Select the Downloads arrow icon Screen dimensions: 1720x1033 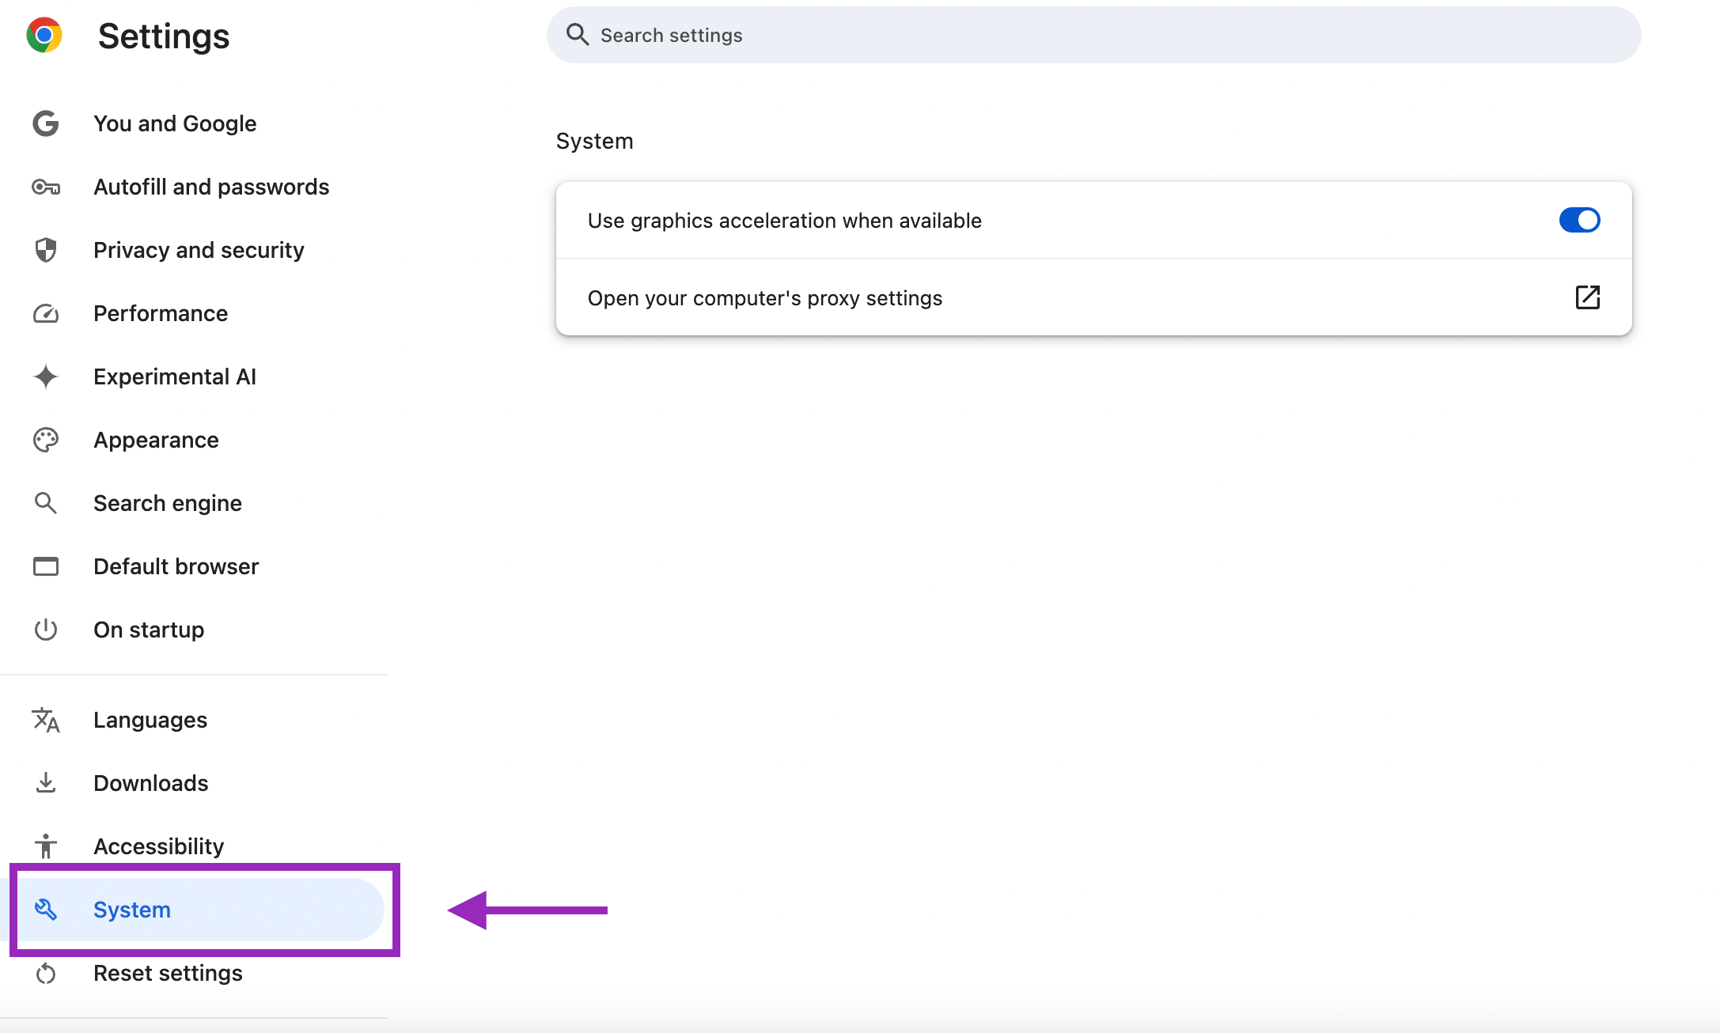point(46,783)
